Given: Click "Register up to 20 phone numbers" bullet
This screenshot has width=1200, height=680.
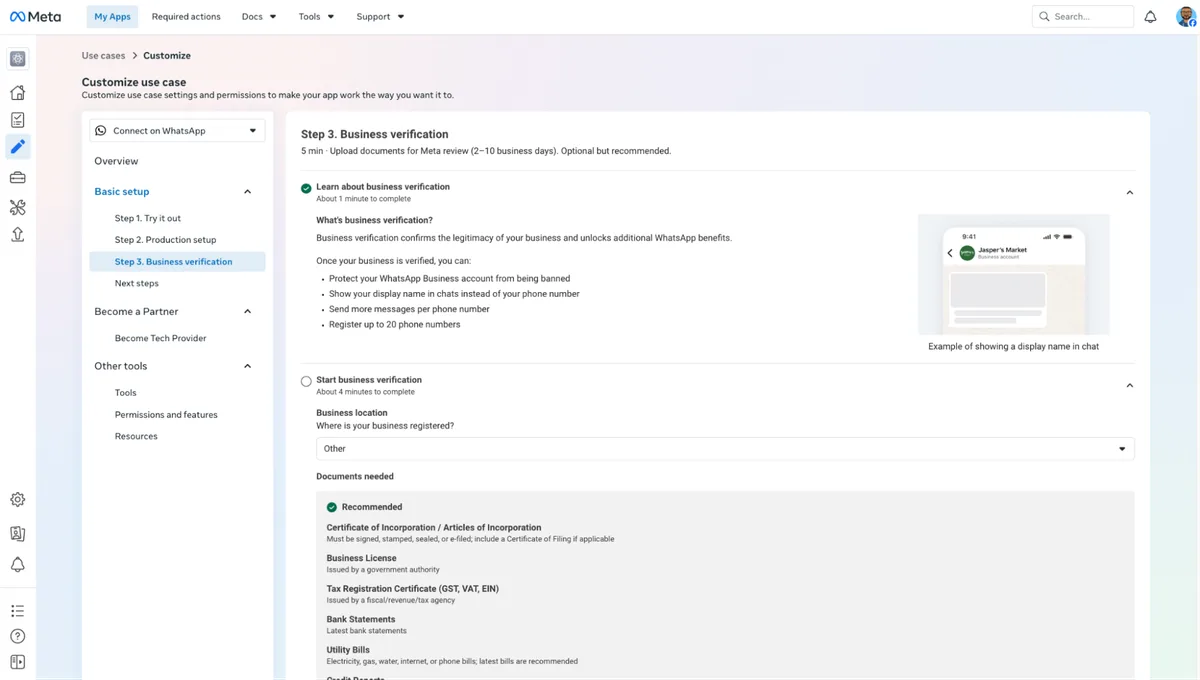Looking at the screenshot, I should [x=395, y=324].
